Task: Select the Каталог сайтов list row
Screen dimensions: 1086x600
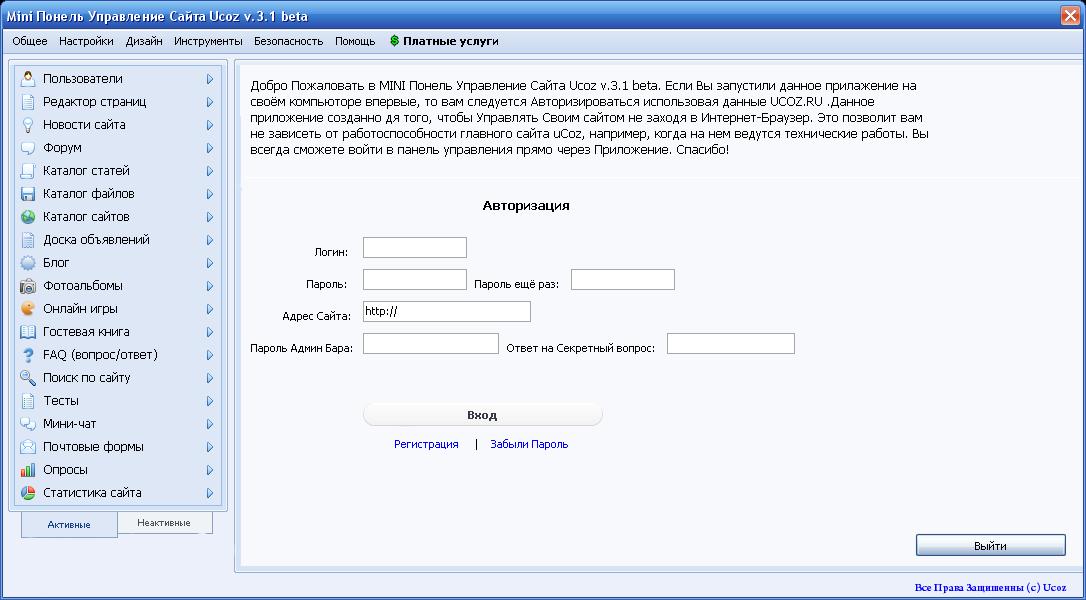Action: pyautogui.click(x=118, y=217)
